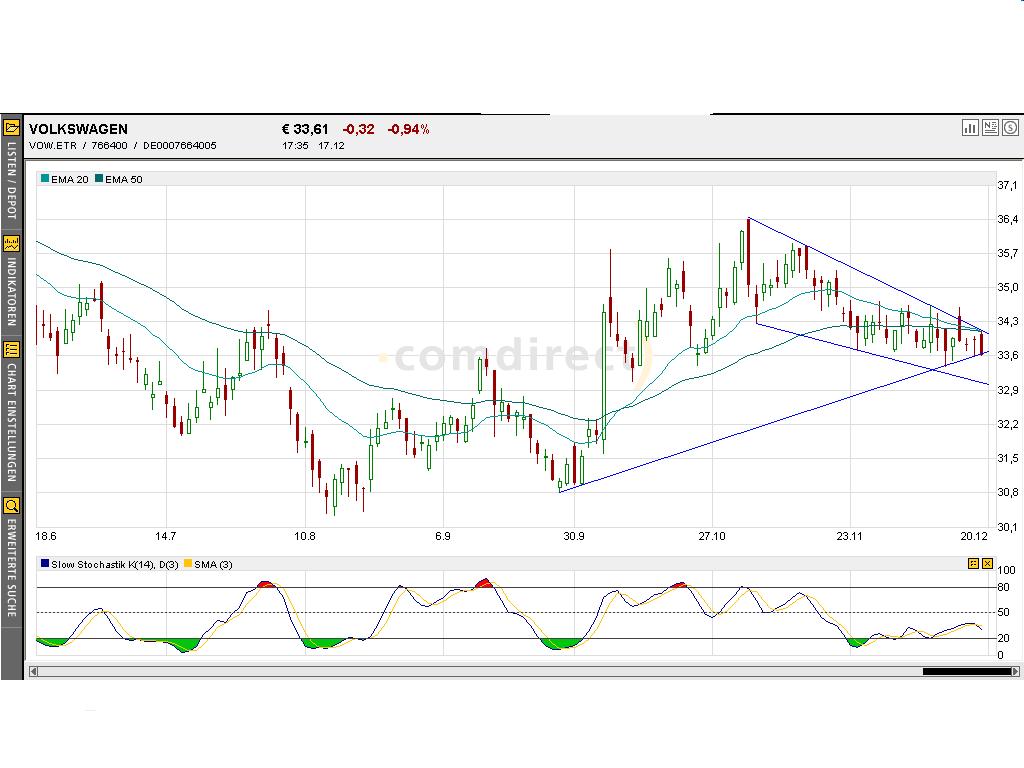The width and height of the screenshot is (1024, 768).
Task: Click the € 33,61 price value
Action: (305, 129)
